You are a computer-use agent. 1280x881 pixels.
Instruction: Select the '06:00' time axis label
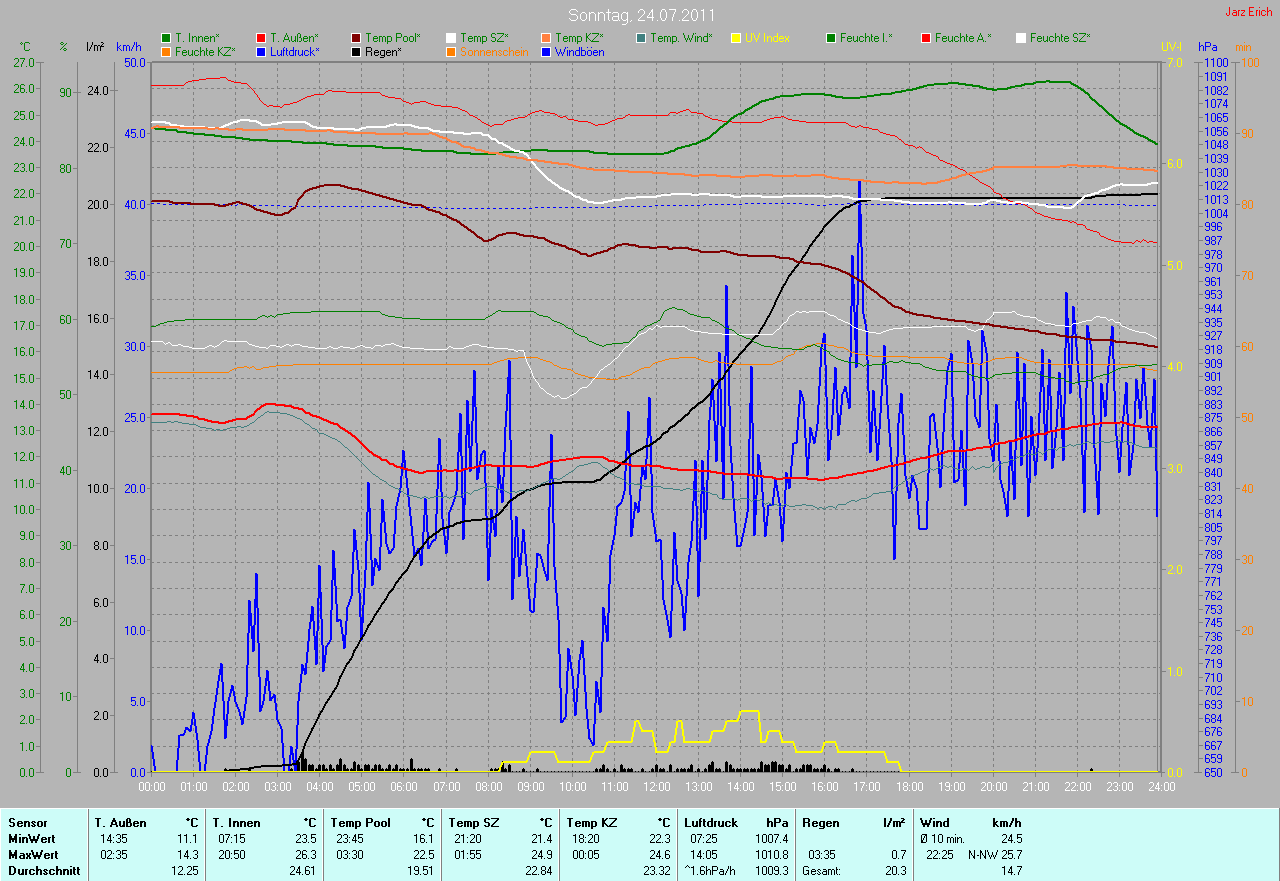[404, 787]
